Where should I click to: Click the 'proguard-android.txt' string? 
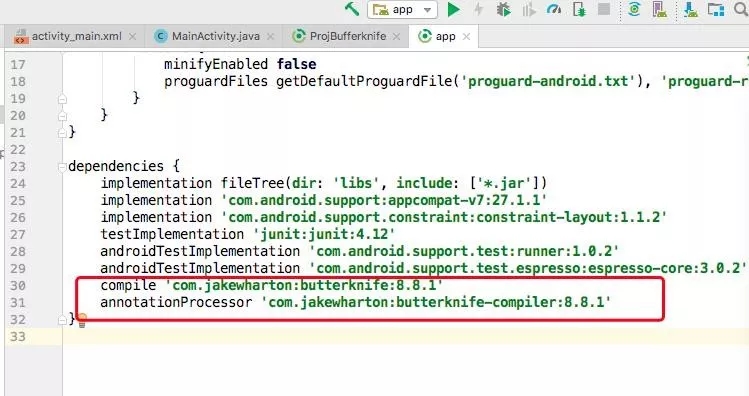pos(547,81)
